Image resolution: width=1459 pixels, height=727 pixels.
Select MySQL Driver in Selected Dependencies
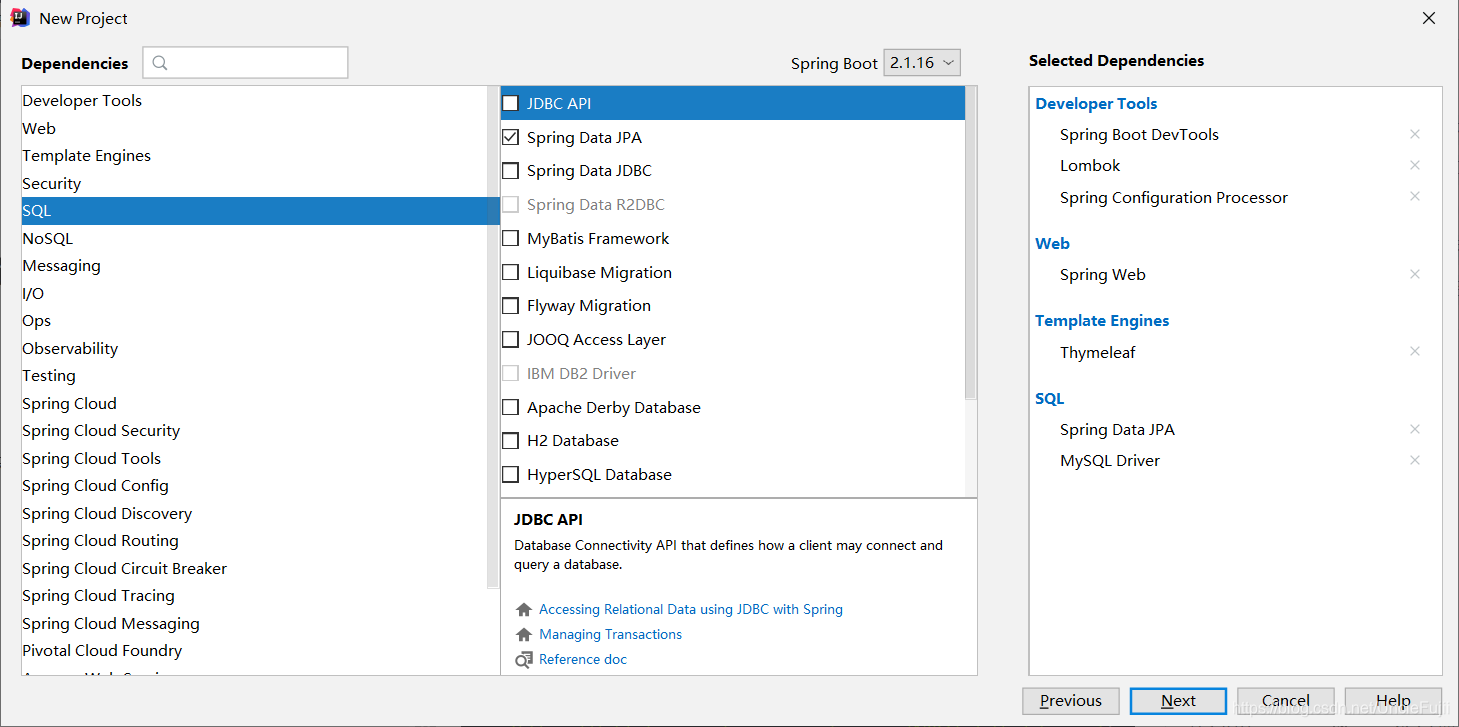(1110, 461)
